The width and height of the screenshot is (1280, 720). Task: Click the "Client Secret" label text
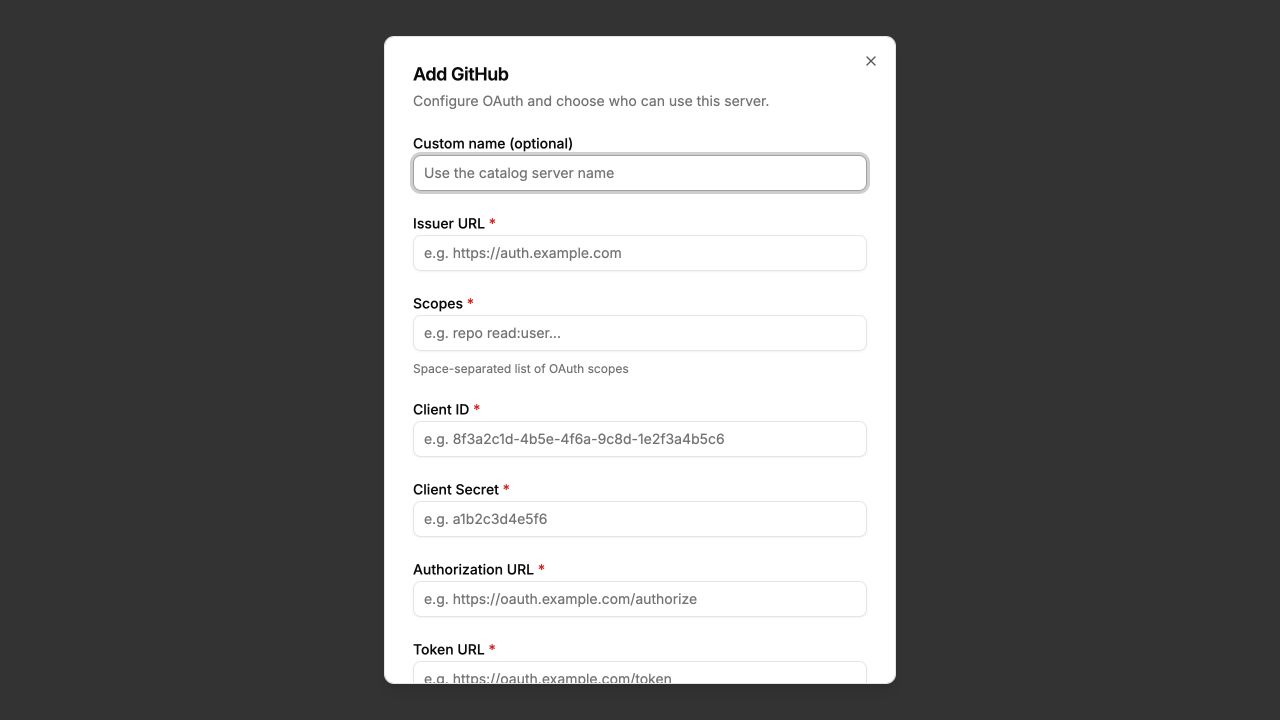click(456, 489)
